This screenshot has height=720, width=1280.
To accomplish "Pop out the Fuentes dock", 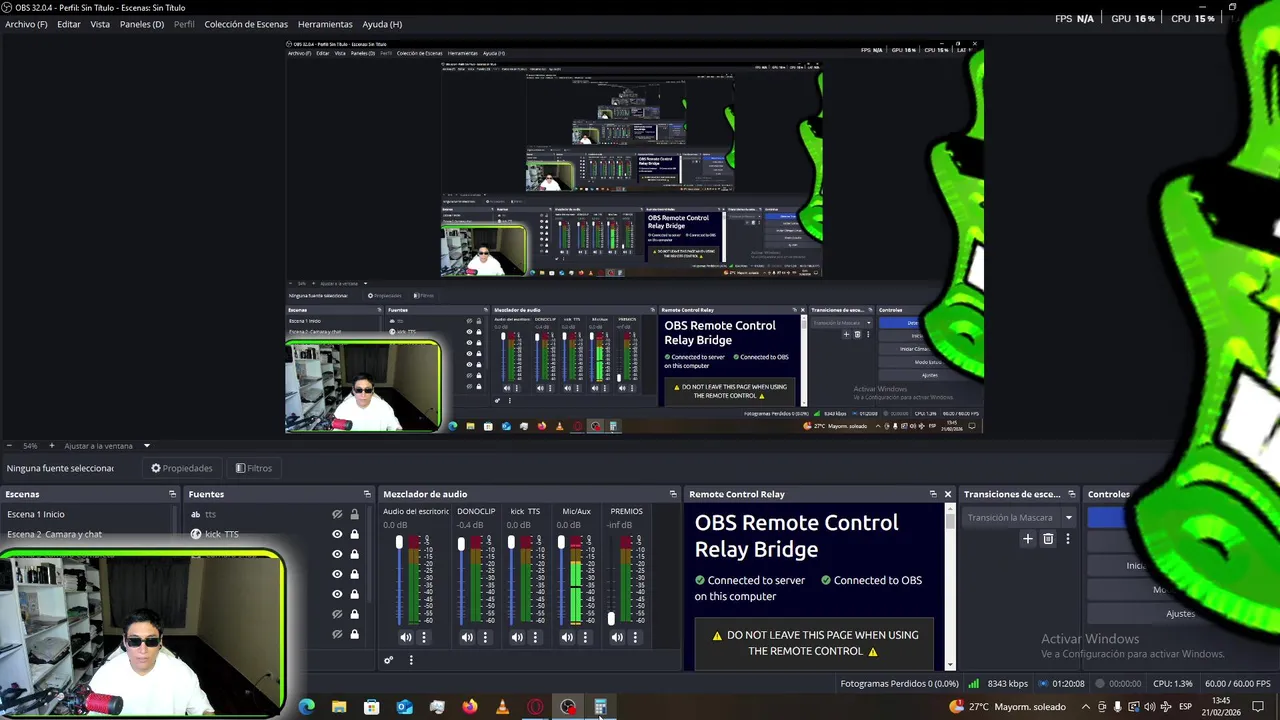I will [x=367, y=494].
